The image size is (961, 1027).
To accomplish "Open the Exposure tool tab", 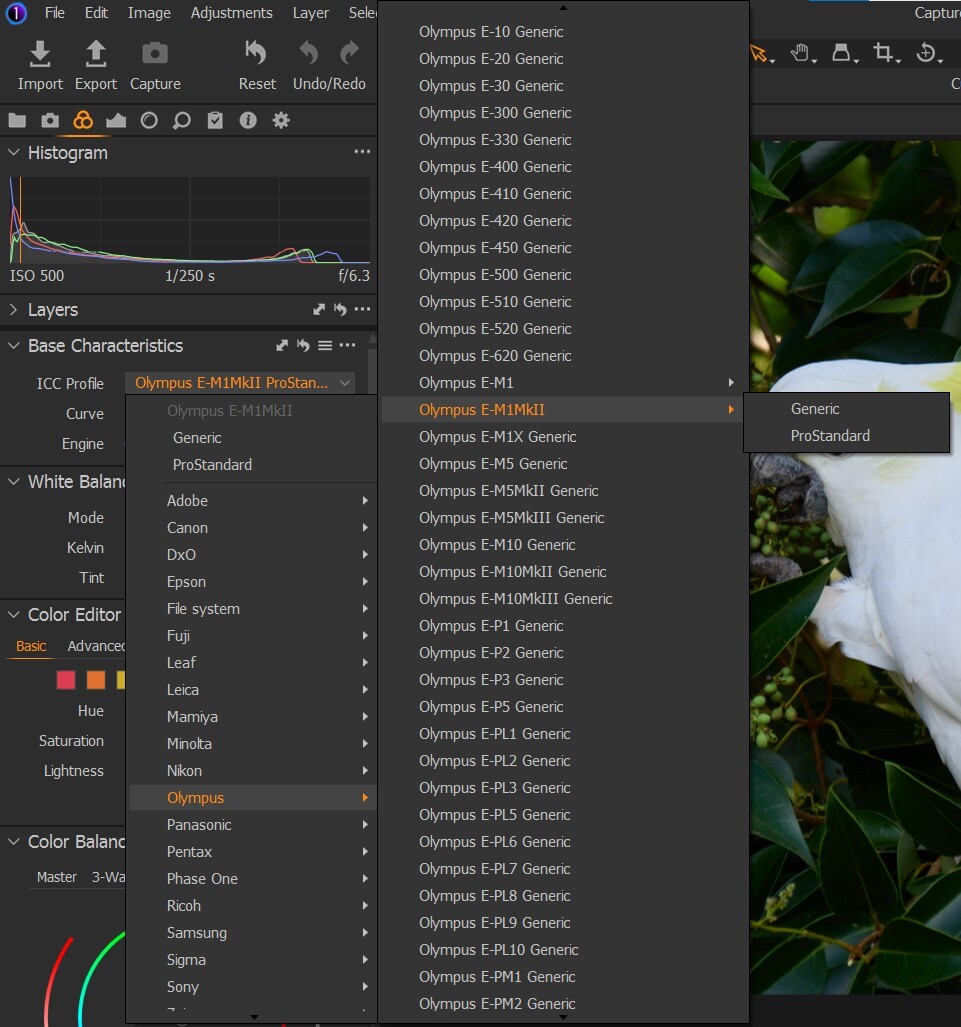I will 116,121.
